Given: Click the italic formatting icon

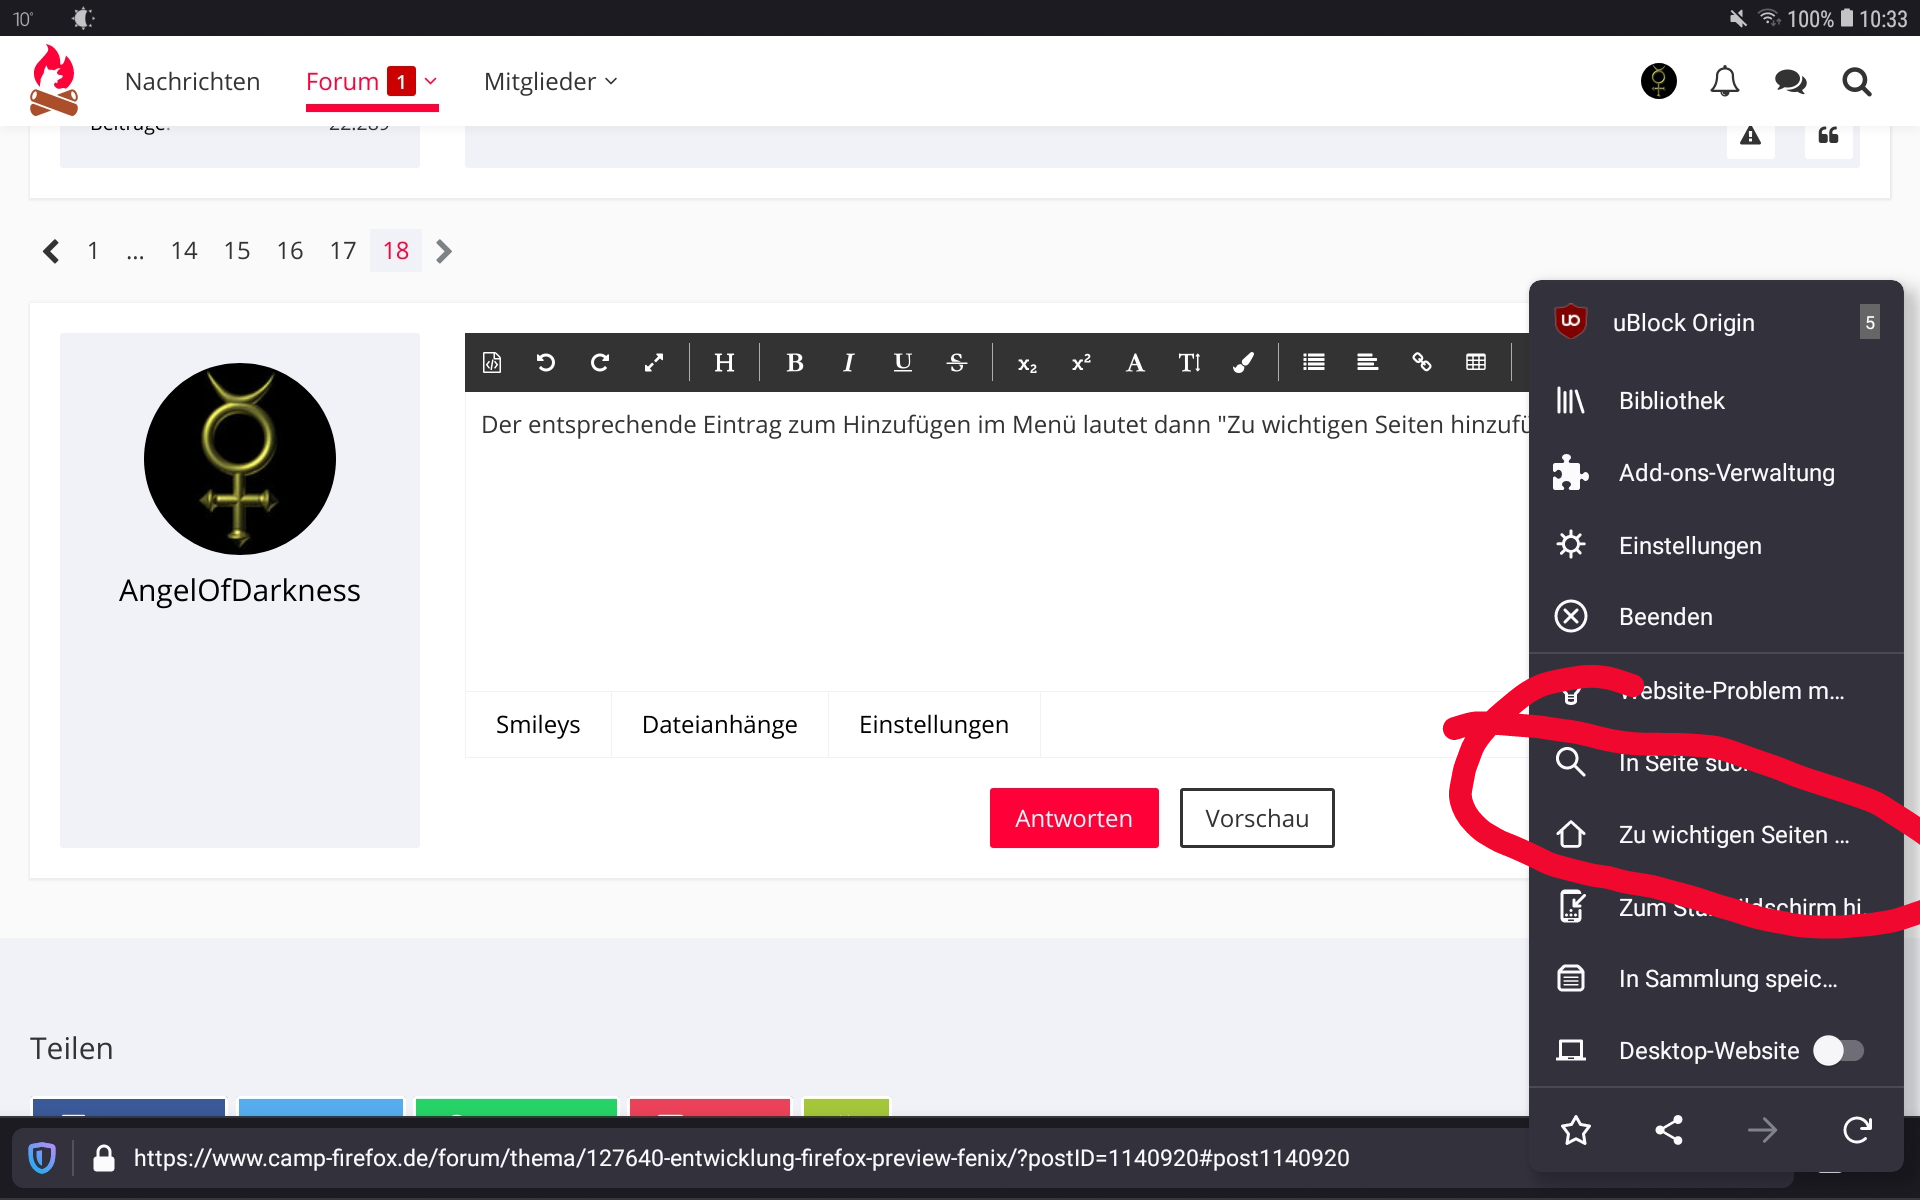Looking at the screenshot, I should click(848, 363).
